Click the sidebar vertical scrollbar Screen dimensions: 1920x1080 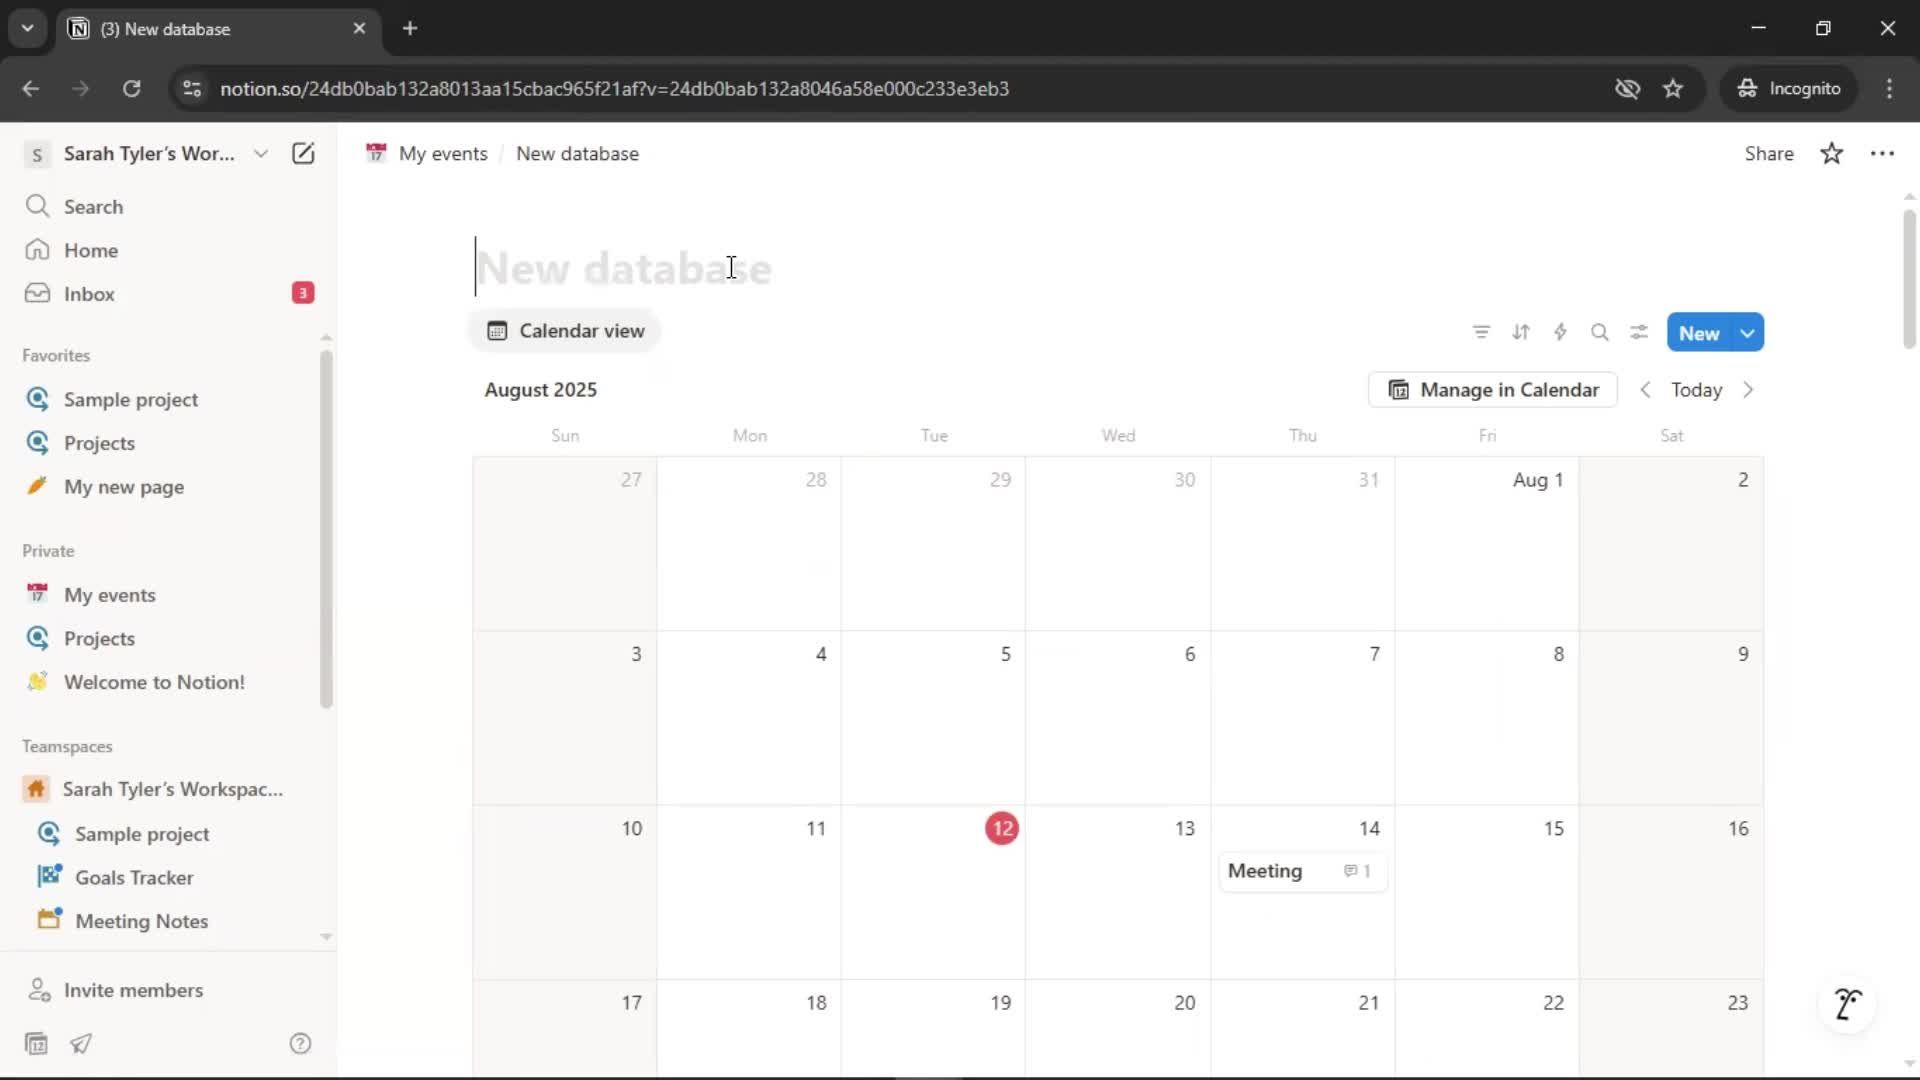326,530
